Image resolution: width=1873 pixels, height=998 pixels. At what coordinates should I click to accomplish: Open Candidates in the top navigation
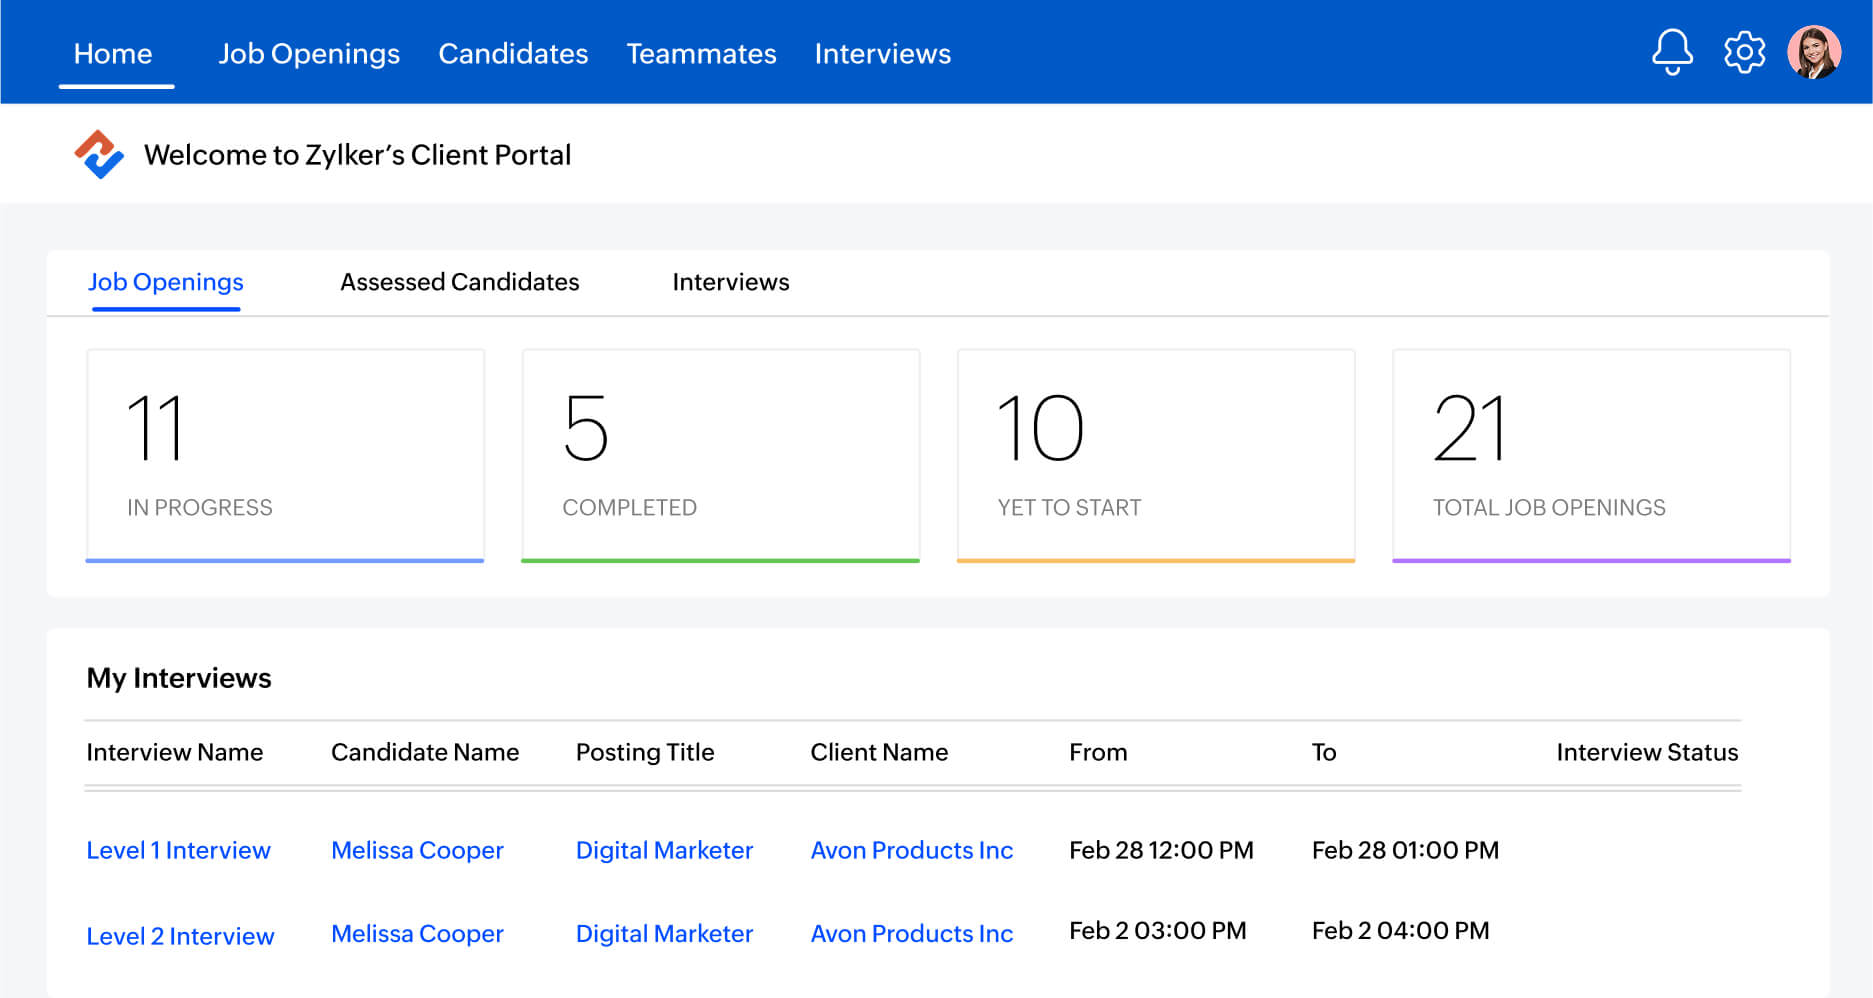click(513, 54)
